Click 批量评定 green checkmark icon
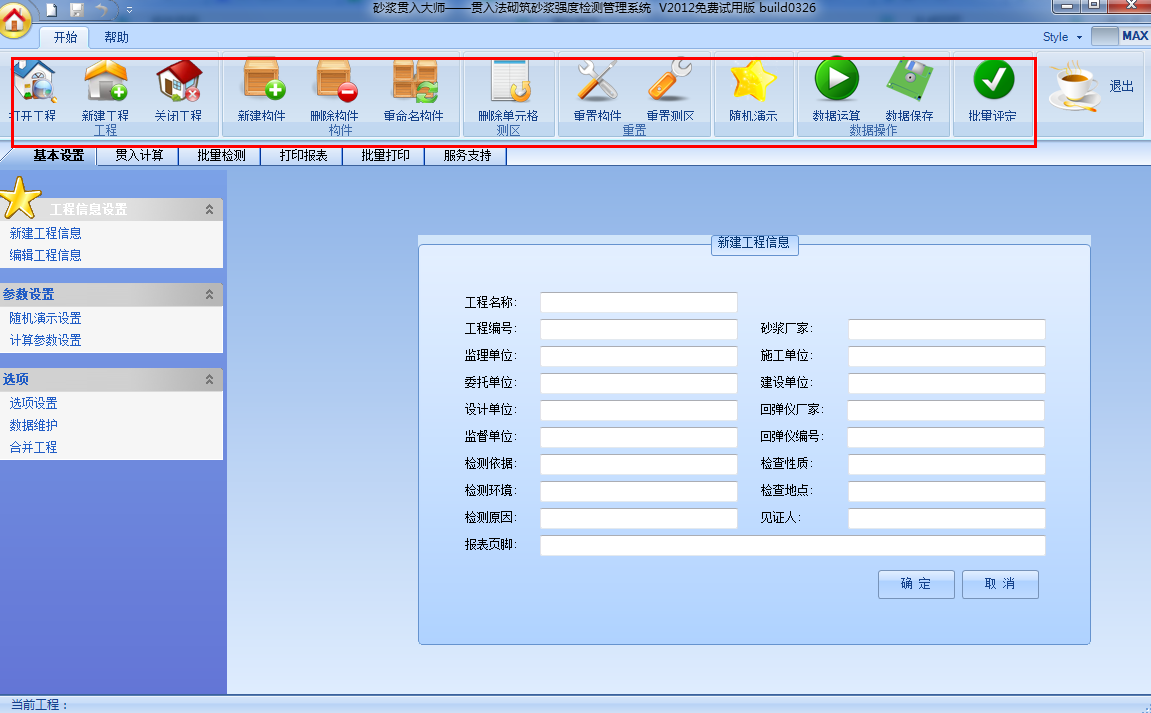1151x713 pixels. point(993,90)
